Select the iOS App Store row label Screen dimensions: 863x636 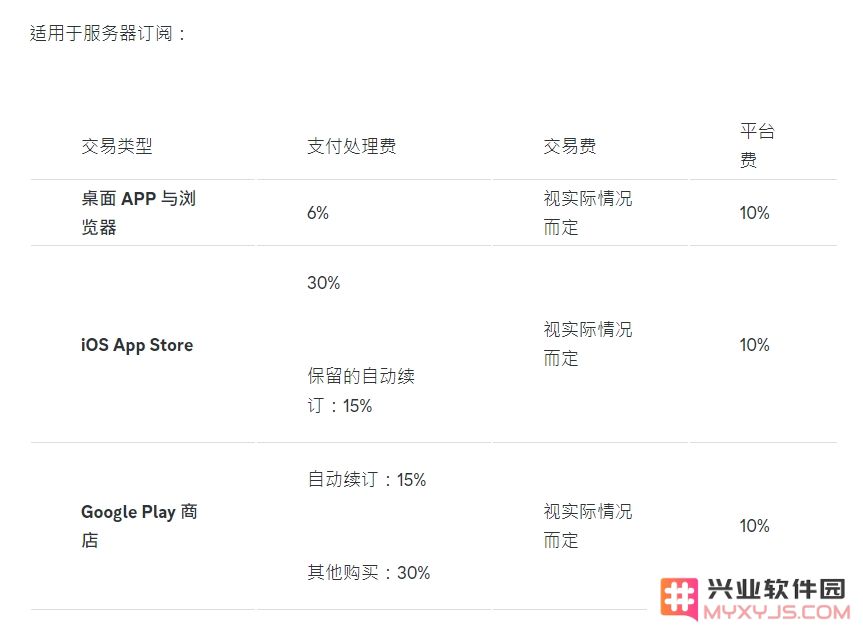pos(137,345)
